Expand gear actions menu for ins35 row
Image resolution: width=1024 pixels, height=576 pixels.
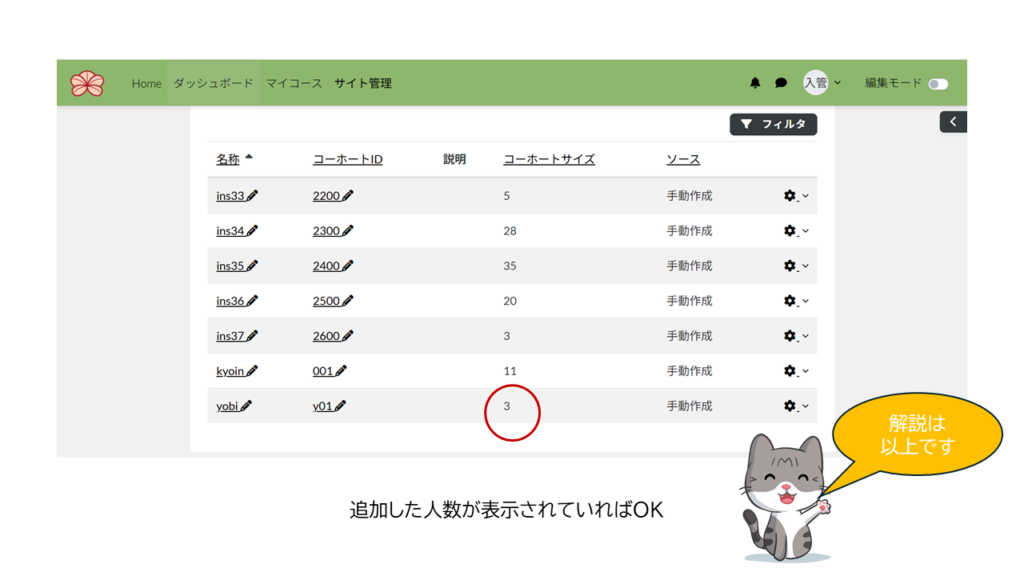click(795, 266)
